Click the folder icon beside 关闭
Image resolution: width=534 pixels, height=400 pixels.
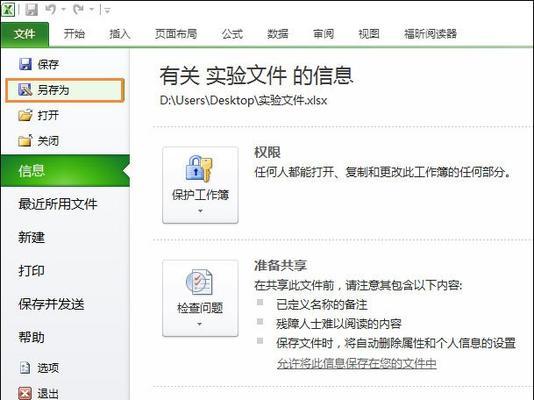click(x=25, y=140)
